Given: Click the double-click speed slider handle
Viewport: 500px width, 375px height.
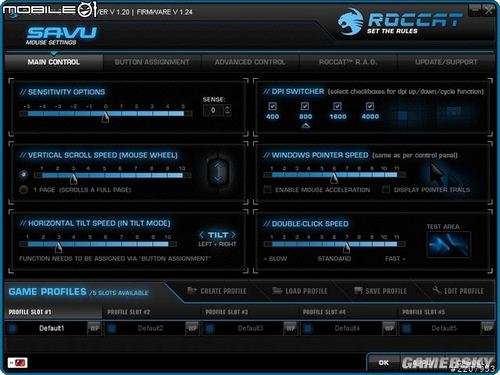Looking at the screenshot, I should (347, 247).
